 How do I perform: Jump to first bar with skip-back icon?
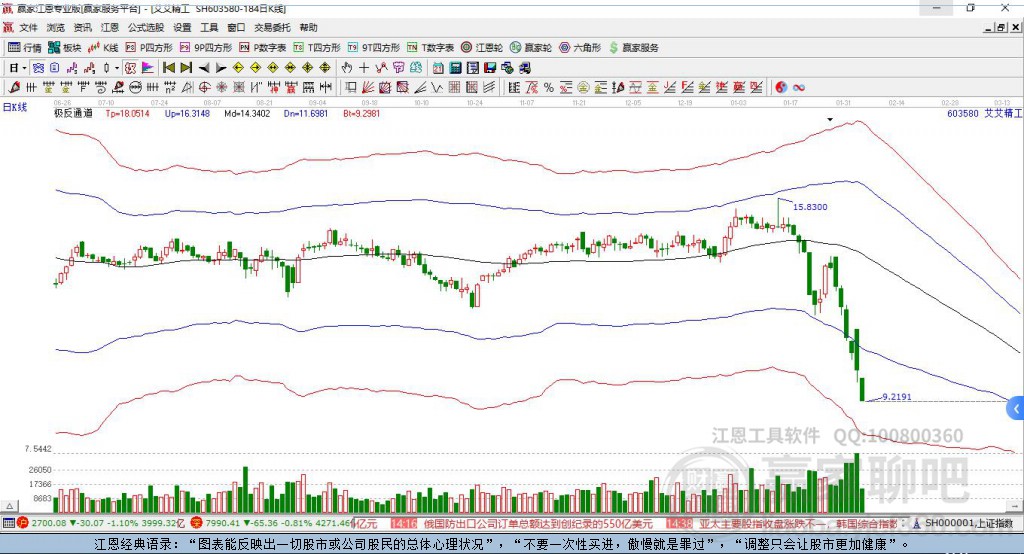coord(169,68)
